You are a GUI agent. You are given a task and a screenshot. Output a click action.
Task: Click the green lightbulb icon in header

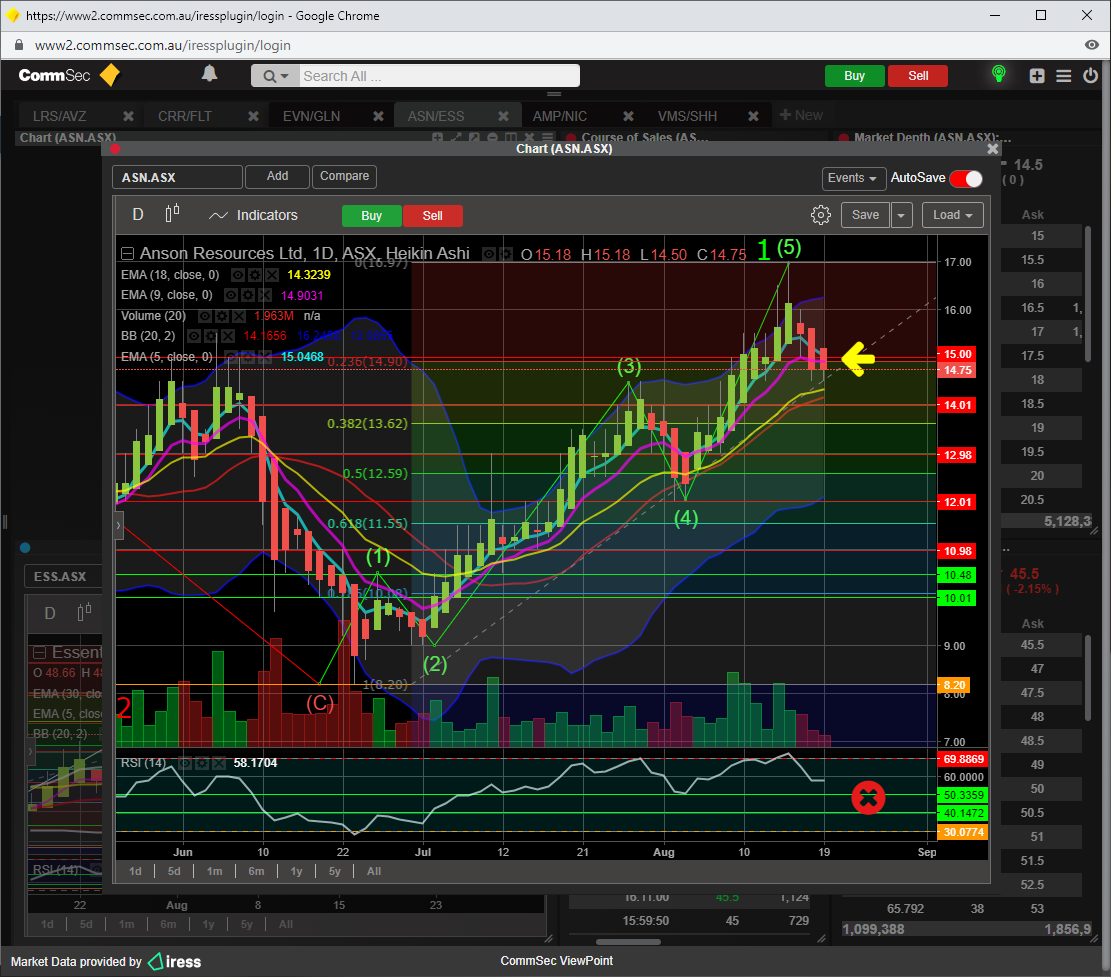click(x=997, y=74)
